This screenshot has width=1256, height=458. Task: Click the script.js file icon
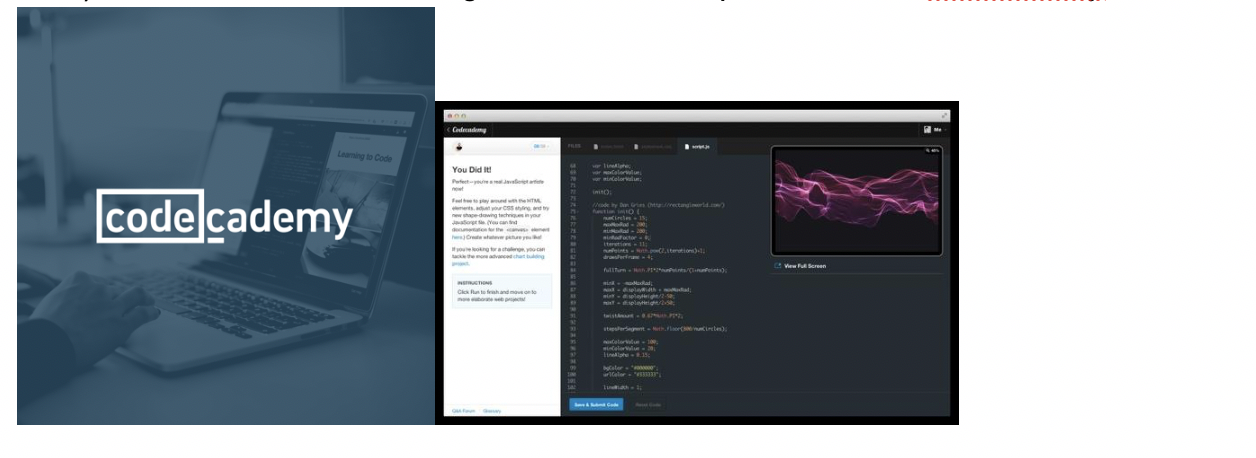[x=687, y=147]
